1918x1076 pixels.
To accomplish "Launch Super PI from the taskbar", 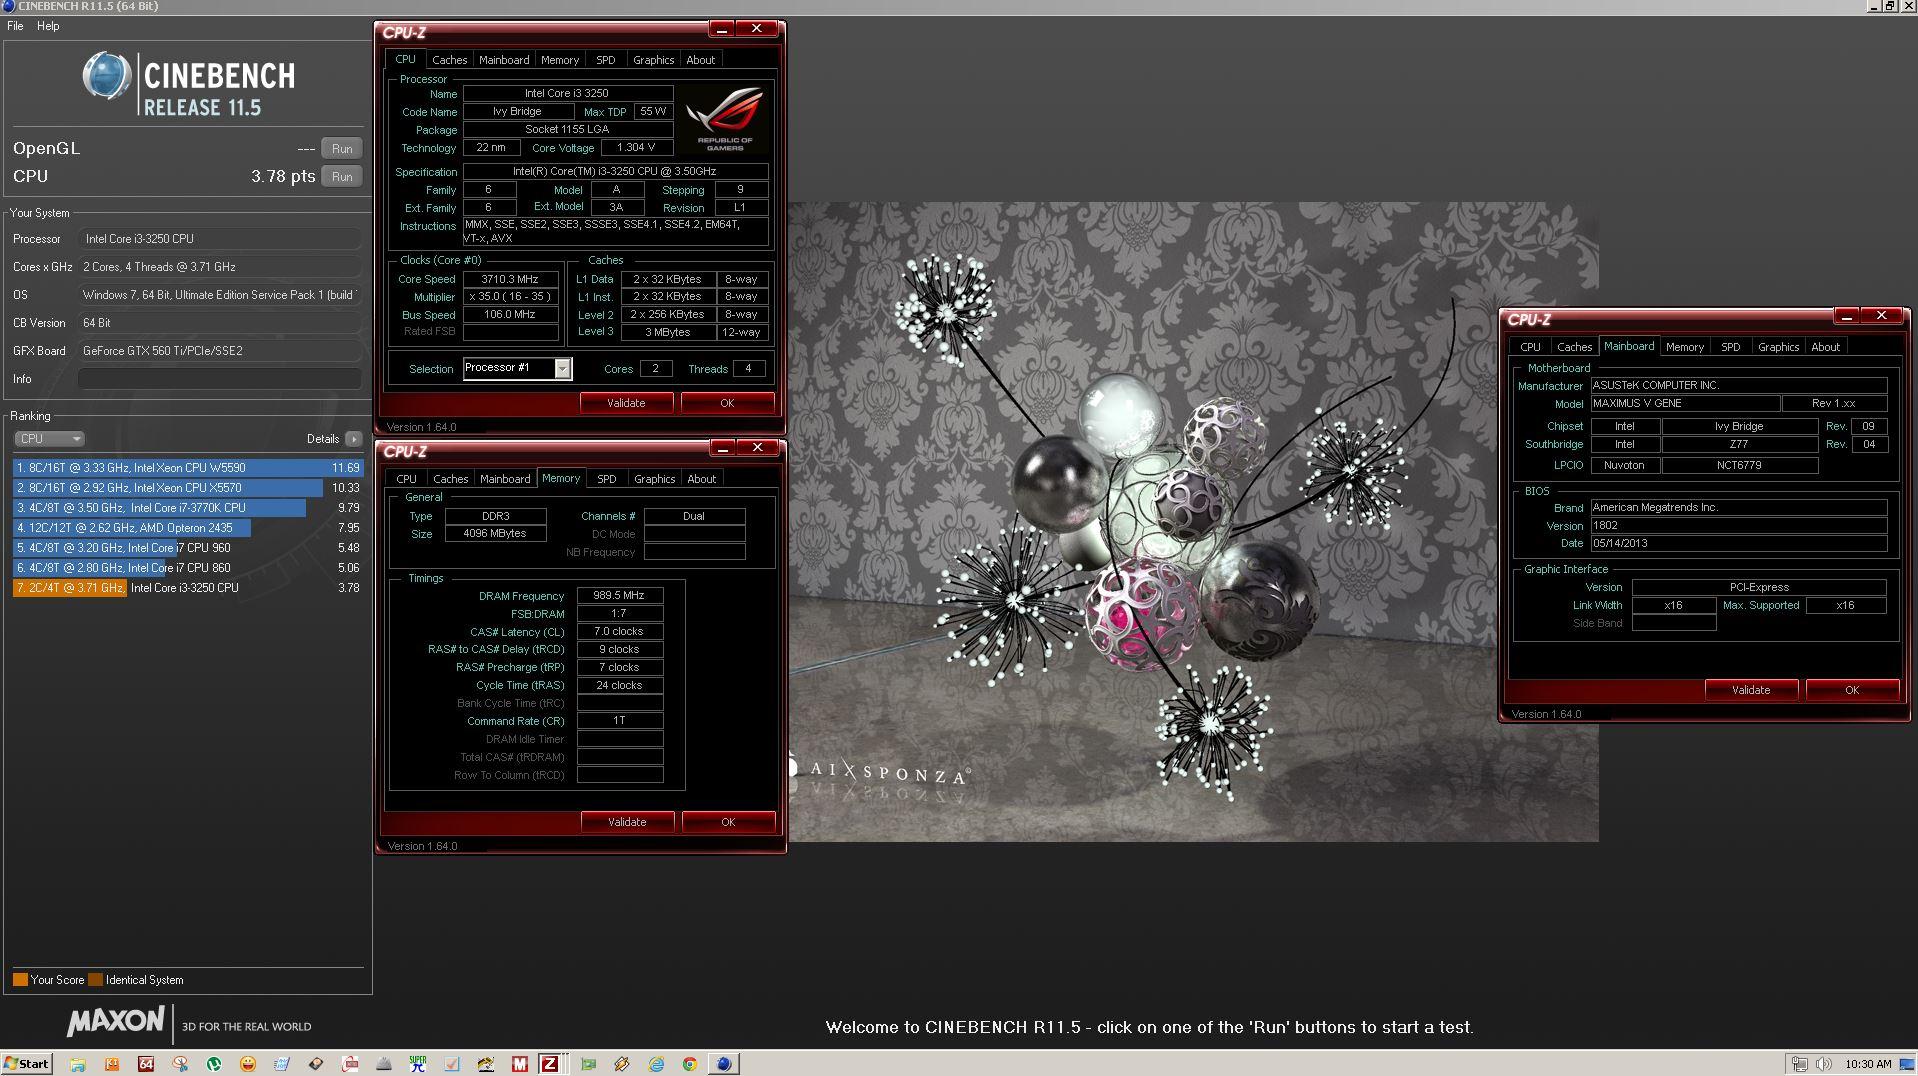I will (x=417, y=1064).
